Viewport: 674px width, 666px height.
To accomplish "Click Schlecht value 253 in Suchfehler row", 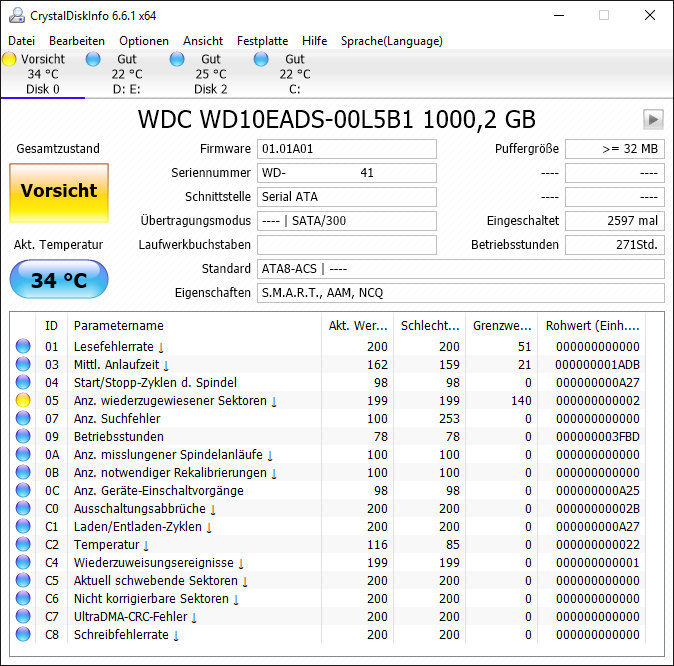I will [449, 419].
